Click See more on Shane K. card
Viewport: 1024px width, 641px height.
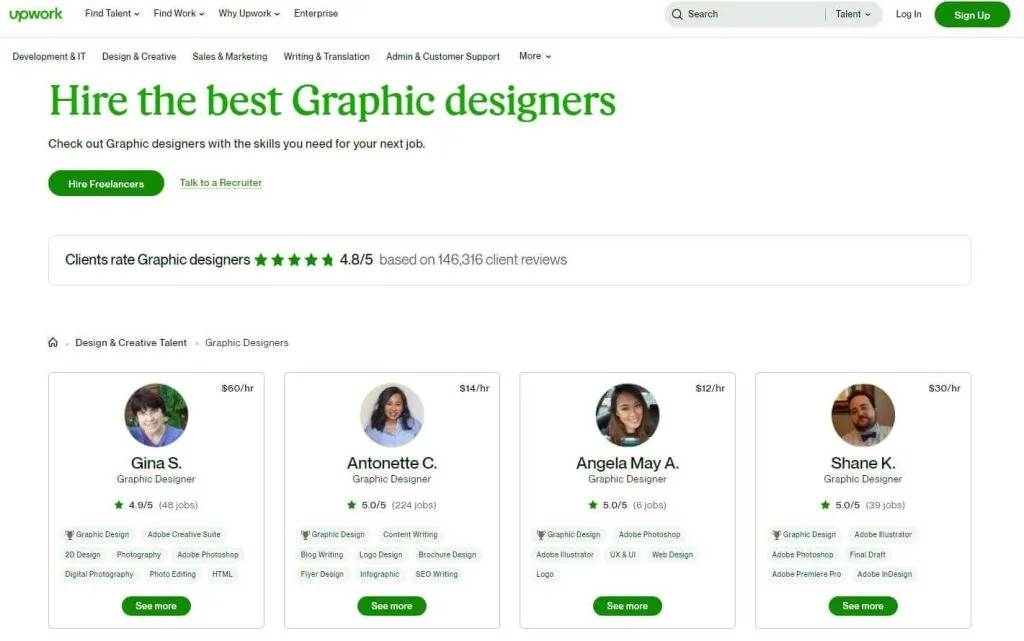click(x=863, y=606)
